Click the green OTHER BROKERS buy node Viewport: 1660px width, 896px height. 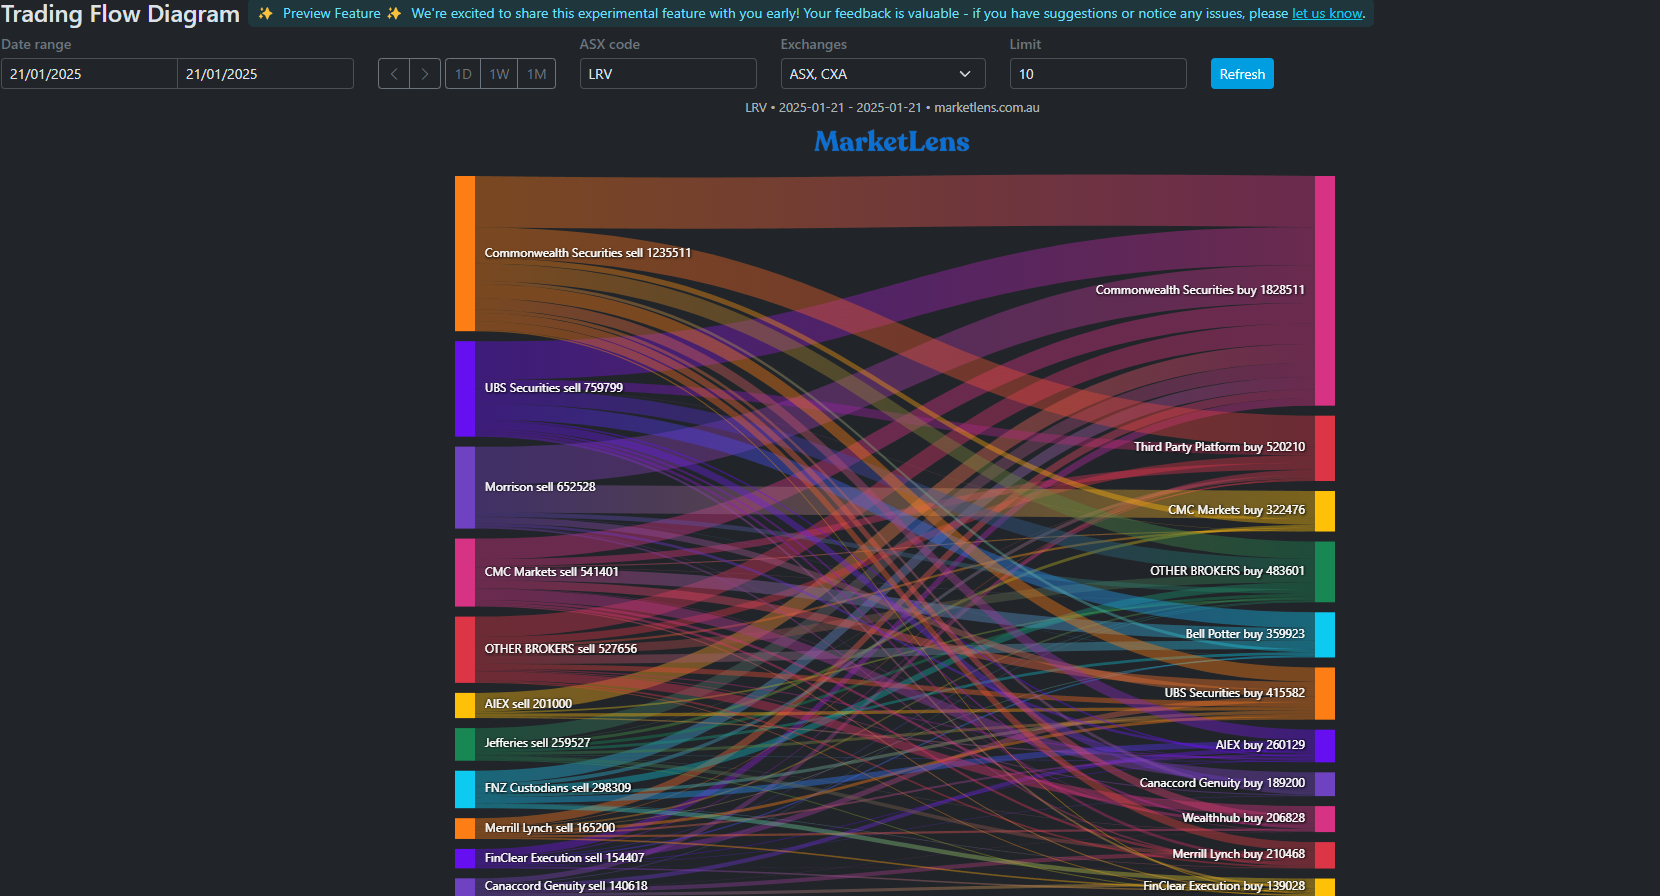pyautogui.click(x=1324, y=572)
